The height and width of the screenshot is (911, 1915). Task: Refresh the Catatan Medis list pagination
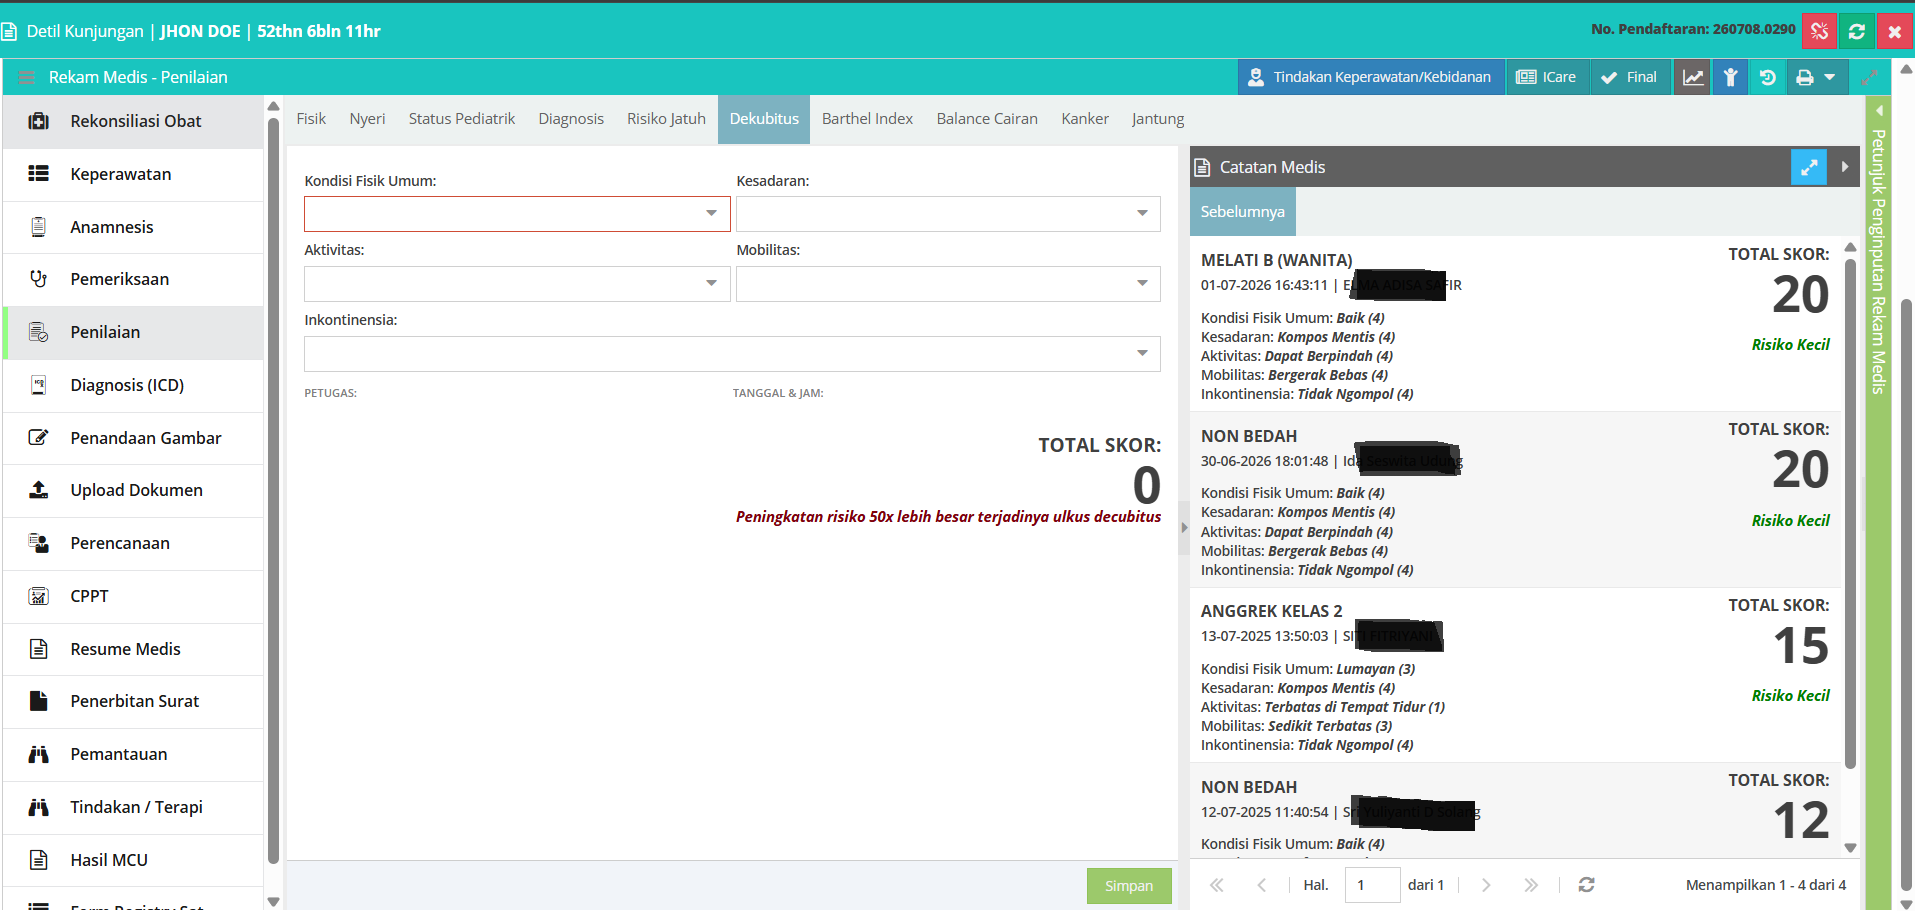point(1586,885)
